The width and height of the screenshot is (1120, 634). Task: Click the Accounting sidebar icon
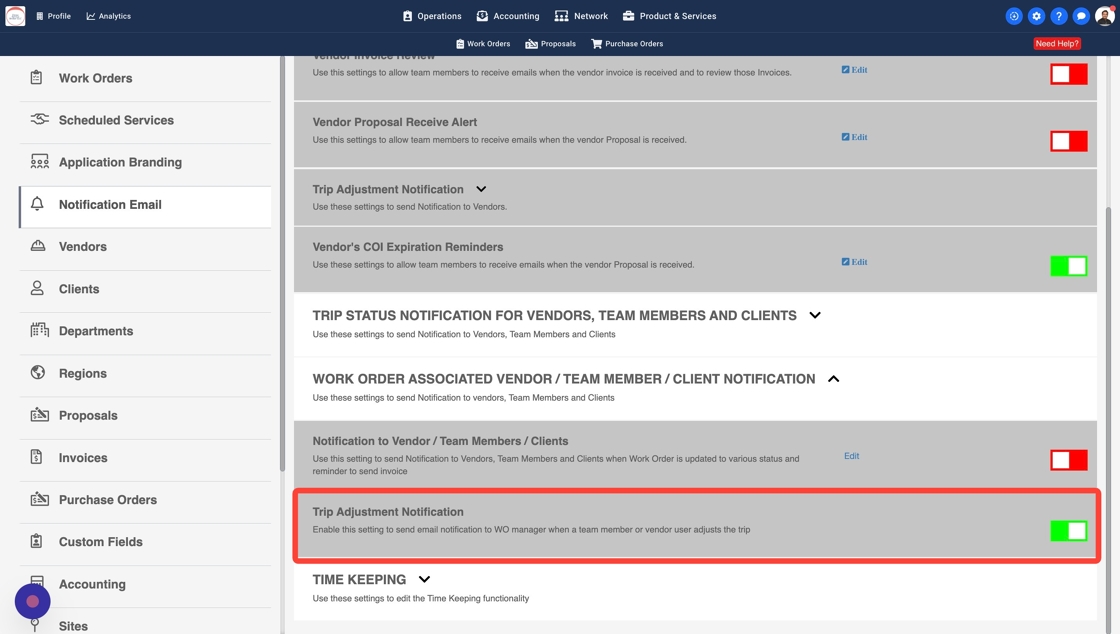click(x=37, y=581)
